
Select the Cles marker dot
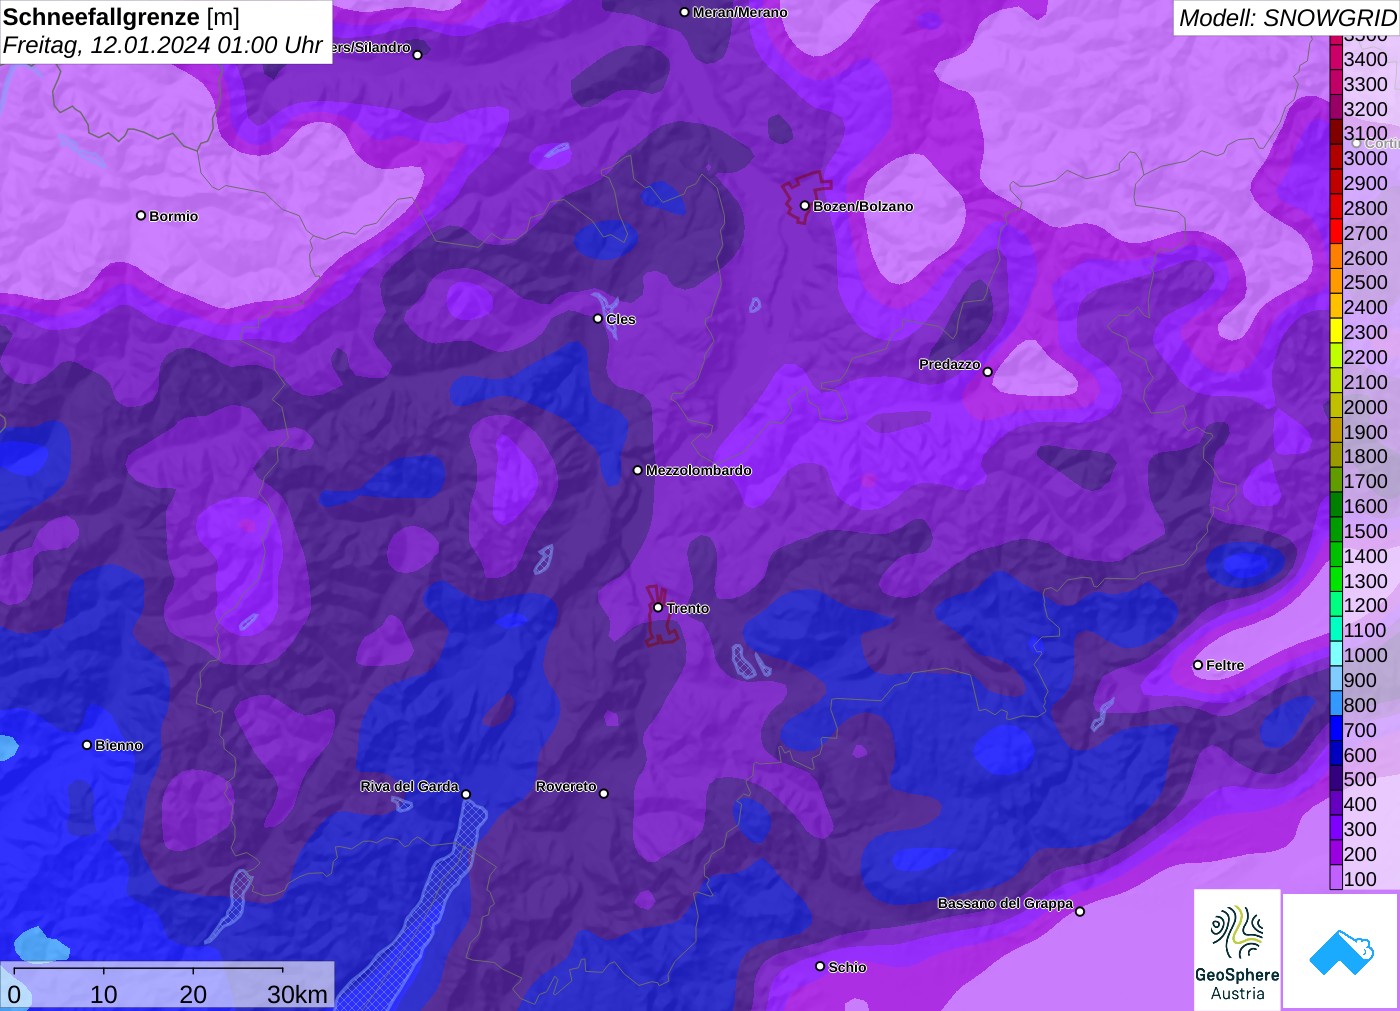click(598, 319)
